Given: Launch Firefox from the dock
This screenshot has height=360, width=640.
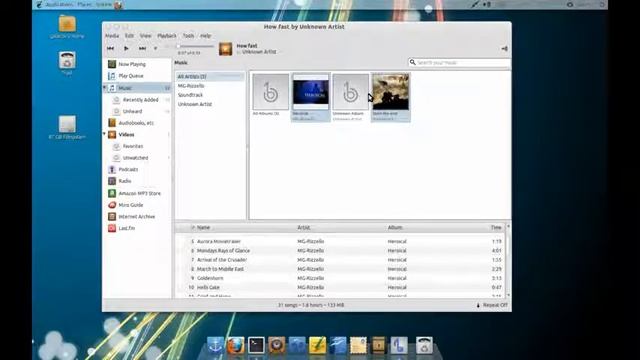Looking at the screenshot, I should point(236,345).
